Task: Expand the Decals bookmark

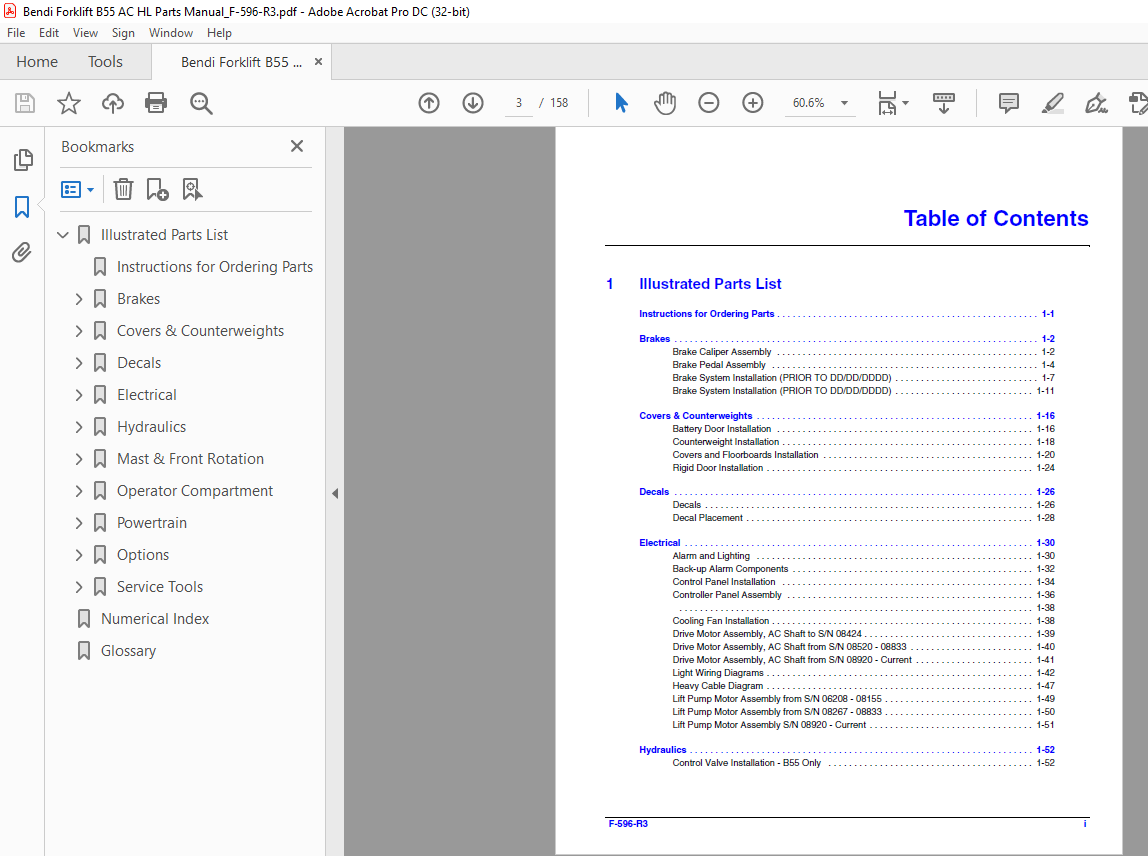Action: click(x=79, y=363)
